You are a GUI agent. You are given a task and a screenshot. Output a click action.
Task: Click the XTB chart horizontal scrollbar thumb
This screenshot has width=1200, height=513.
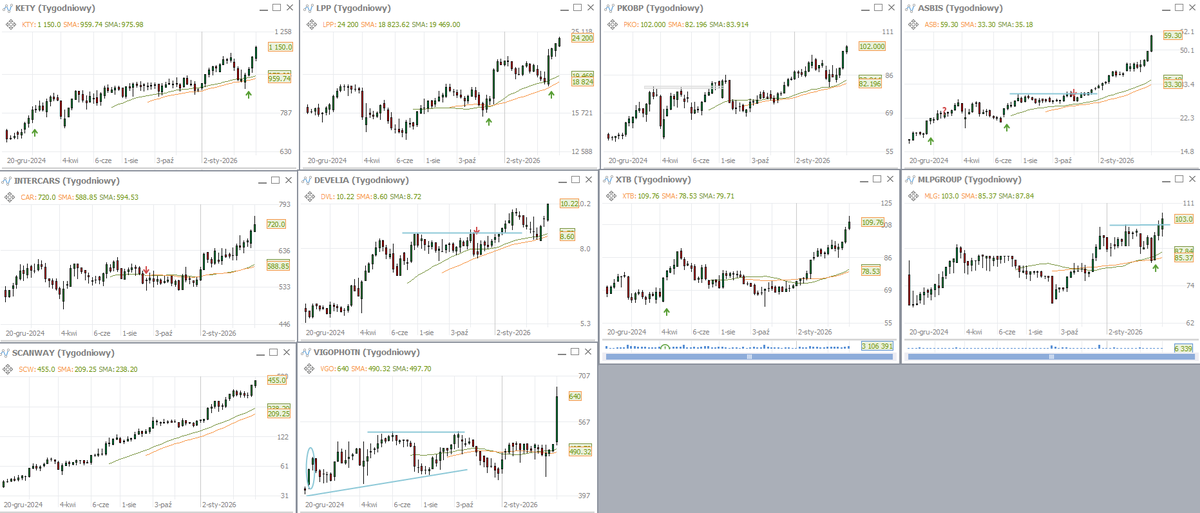(749, 356)
